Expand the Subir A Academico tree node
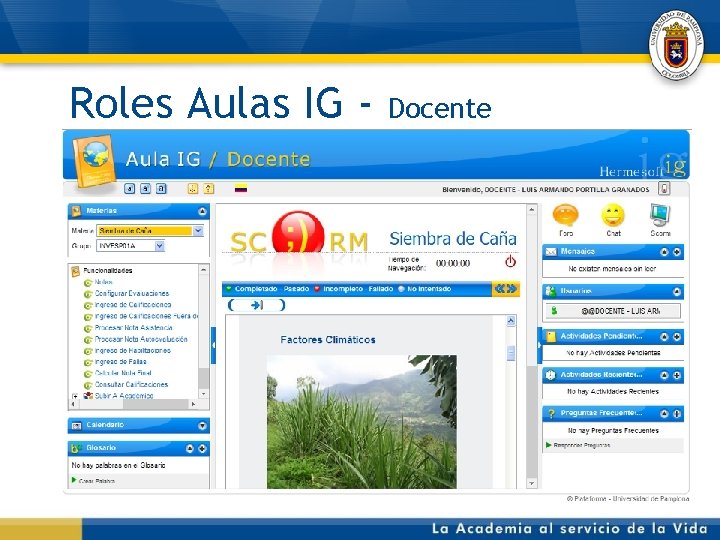This screenshot has height=540, width=720. 75,395
